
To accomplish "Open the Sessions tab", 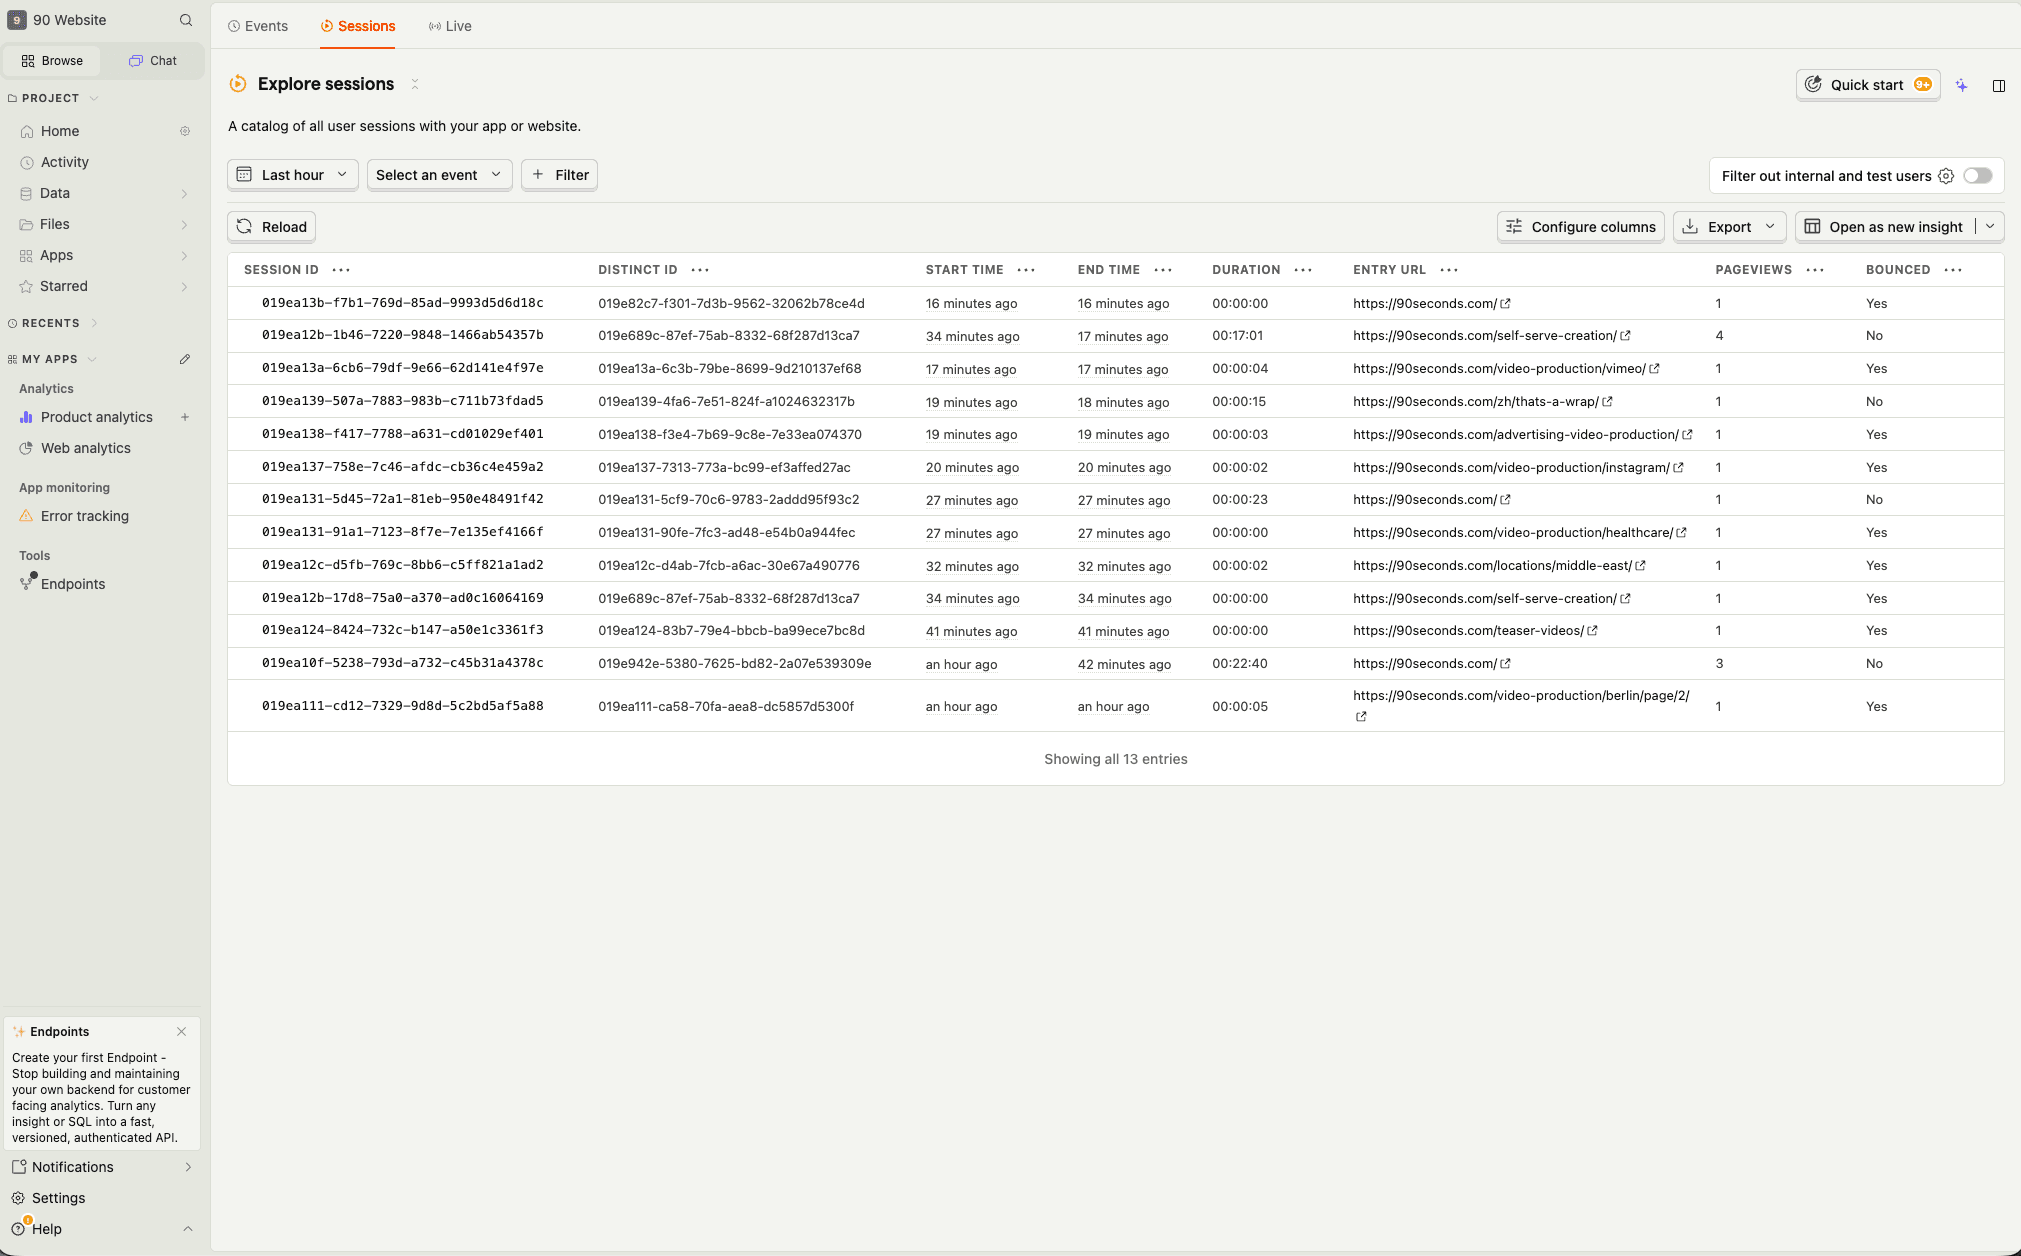I will tap(358, 26).
